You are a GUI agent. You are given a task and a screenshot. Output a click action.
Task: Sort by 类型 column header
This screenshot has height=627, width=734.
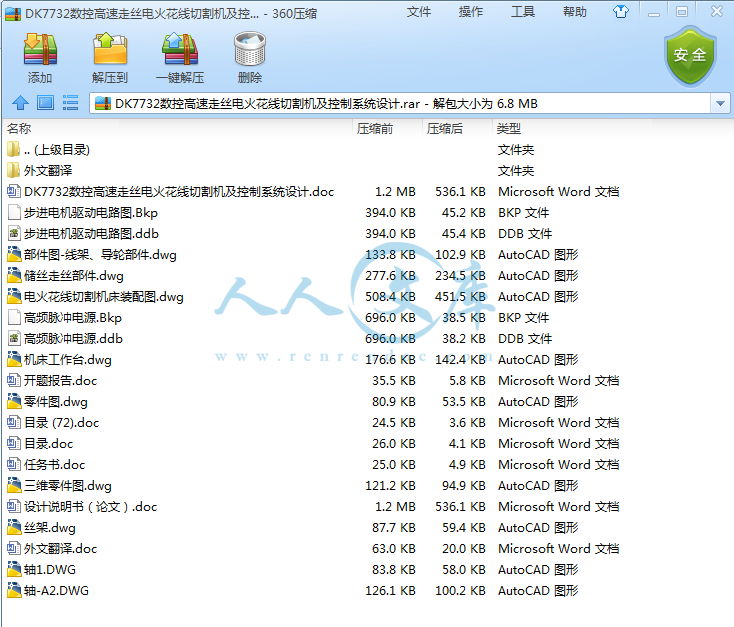point(508,128)
